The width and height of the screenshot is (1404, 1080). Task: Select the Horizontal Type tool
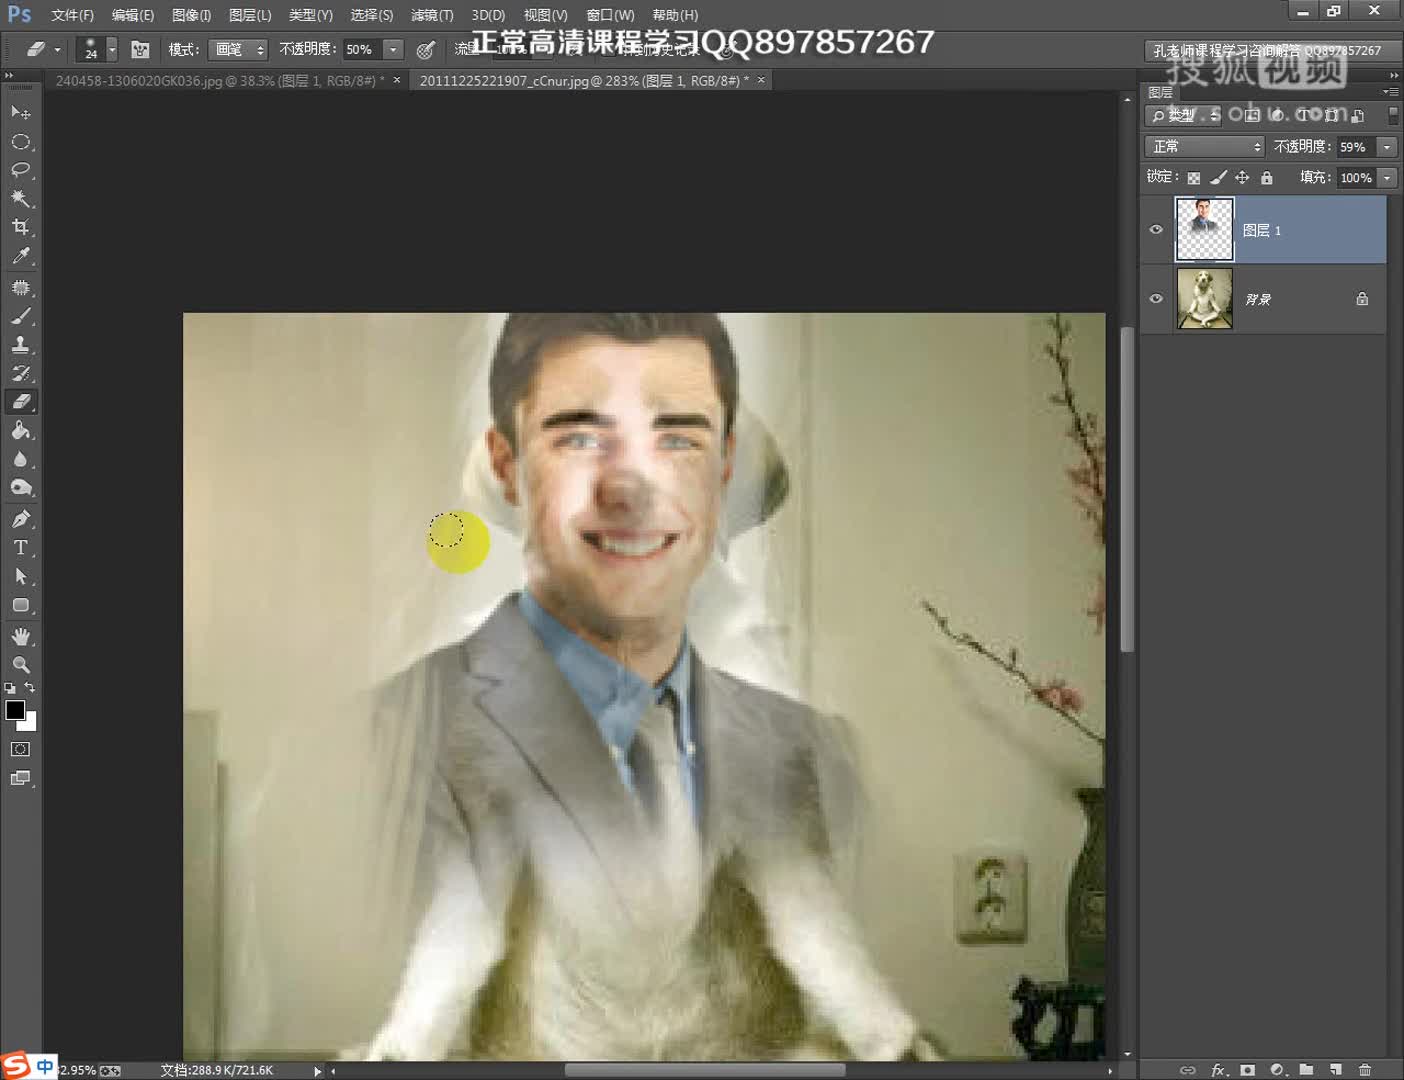tap(20, 548)
